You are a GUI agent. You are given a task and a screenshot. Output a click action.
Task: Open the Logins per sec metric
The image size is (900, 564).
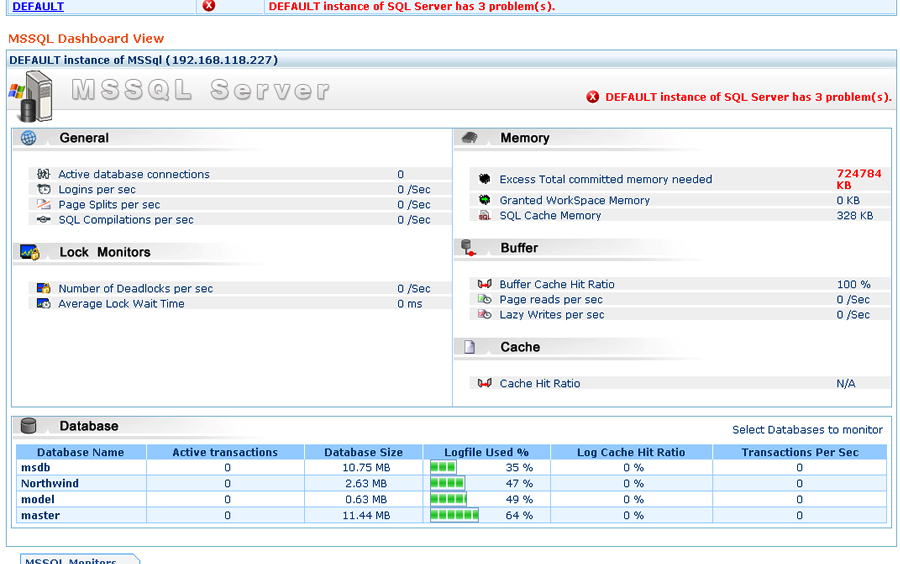[x=97, y=189]
